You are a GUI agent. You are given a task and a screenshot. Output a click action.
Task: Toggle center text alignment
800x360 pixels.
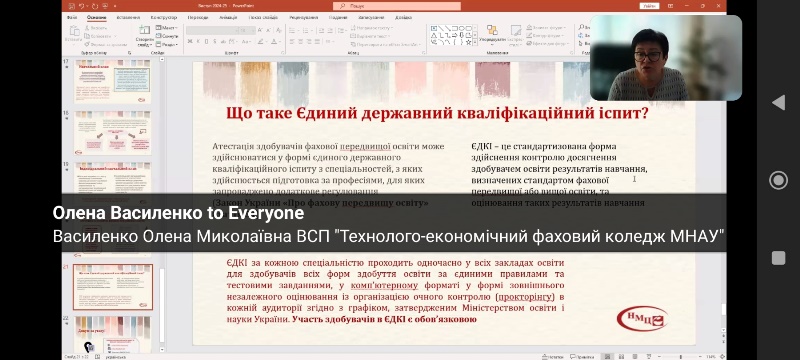tap(301, 41)
